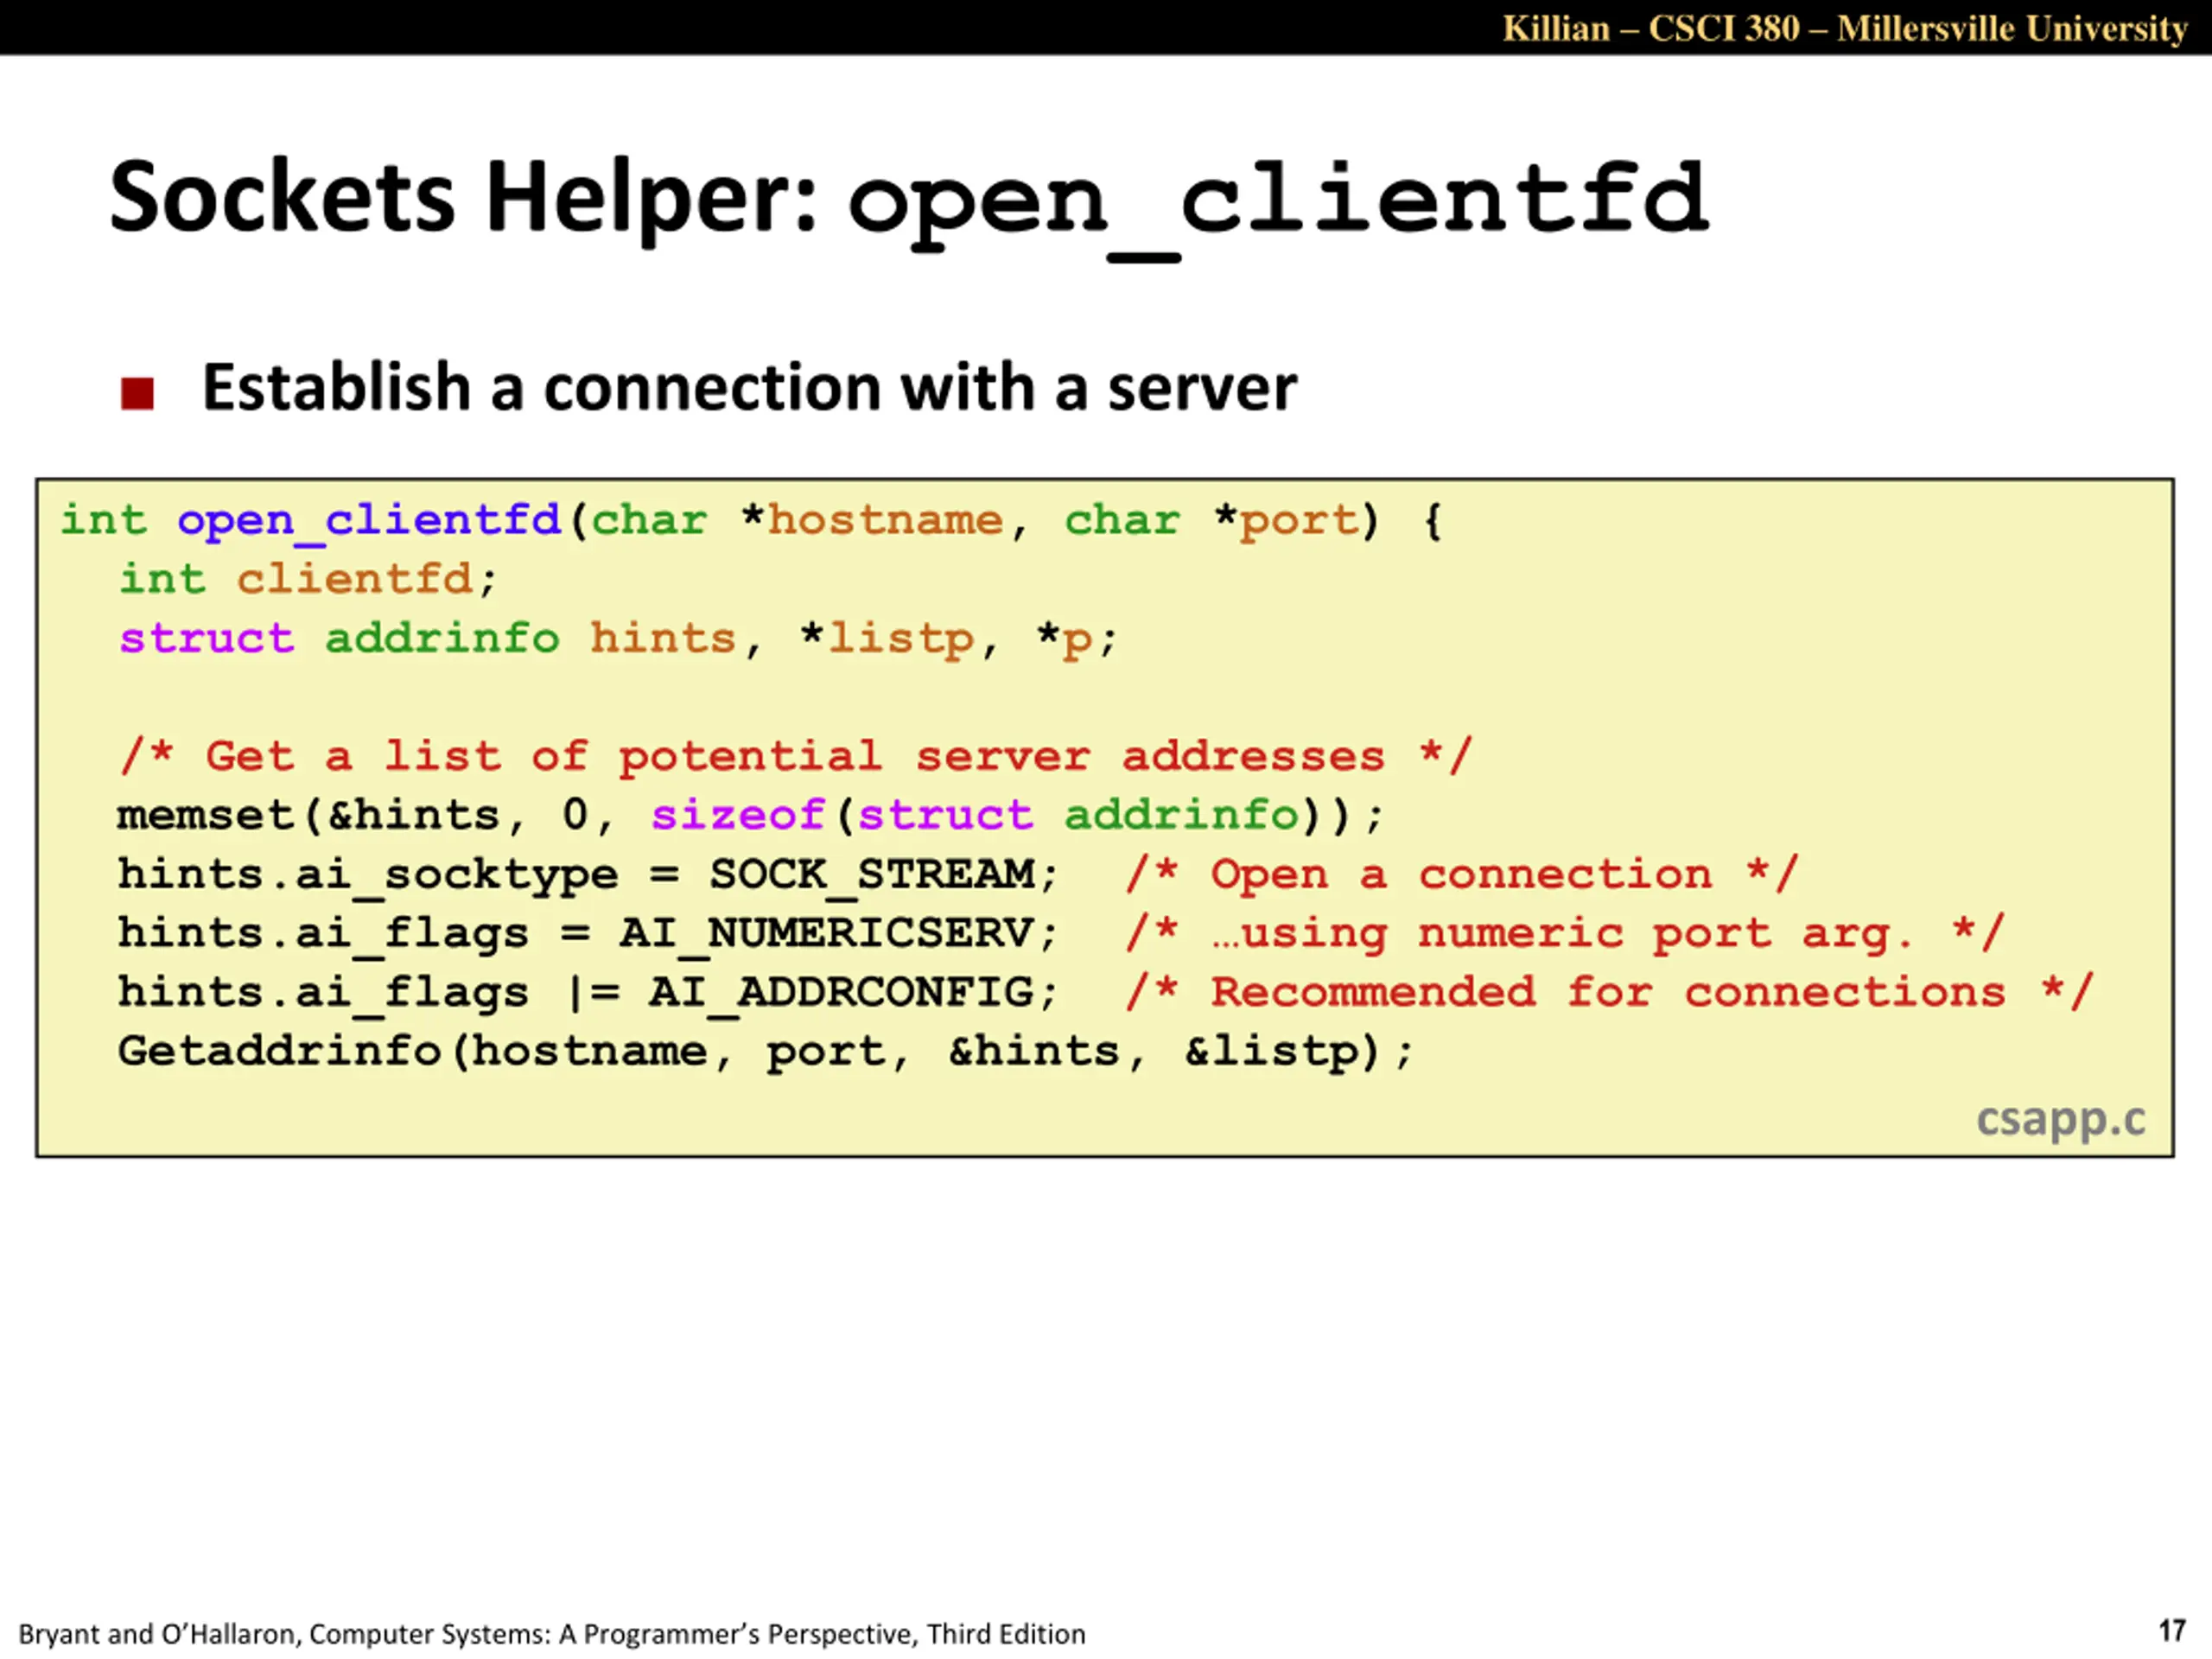Viewport: 2212px width, 1659px height.
Task: Click the 'int clientfd;' declaration line
Action: [307, 579]
